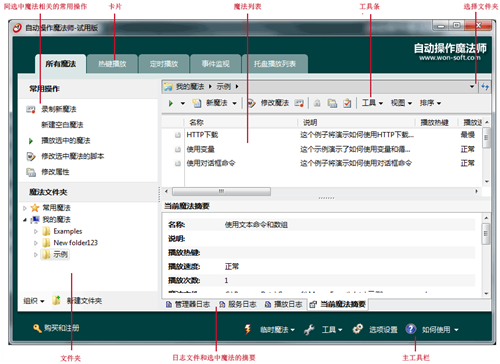Click 示例 in the breadcrumb path

pos(223,87)
